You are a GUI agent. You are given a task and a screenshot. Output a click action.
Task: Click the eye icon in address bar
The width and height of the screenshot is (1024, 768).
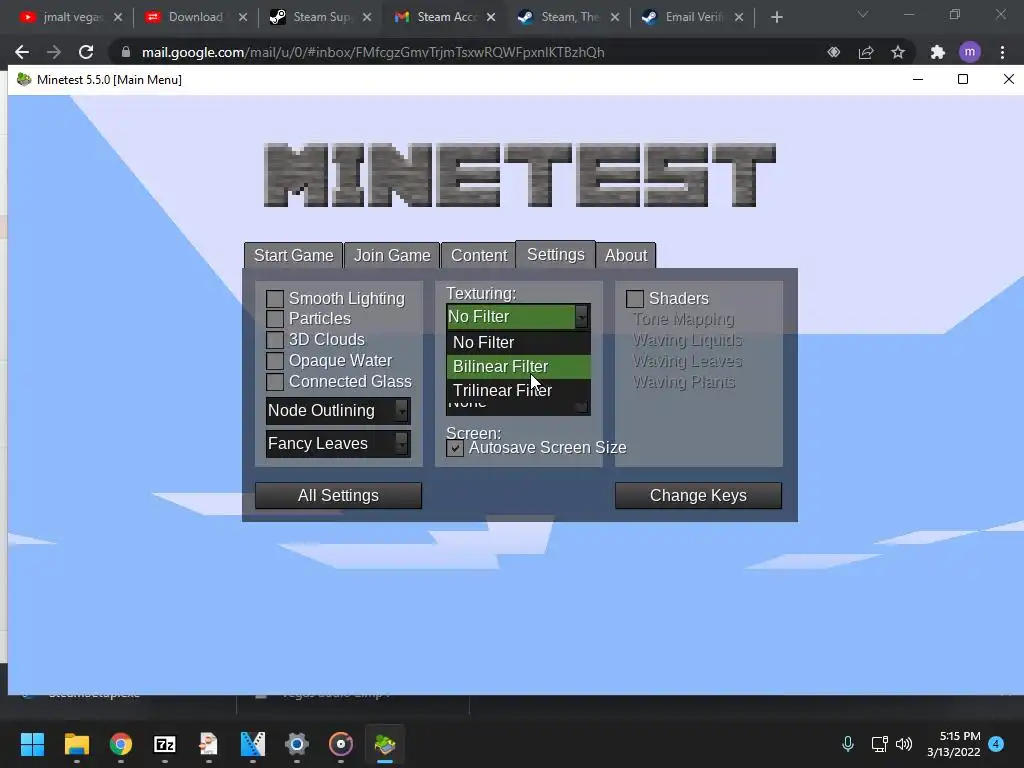point(834,52)
